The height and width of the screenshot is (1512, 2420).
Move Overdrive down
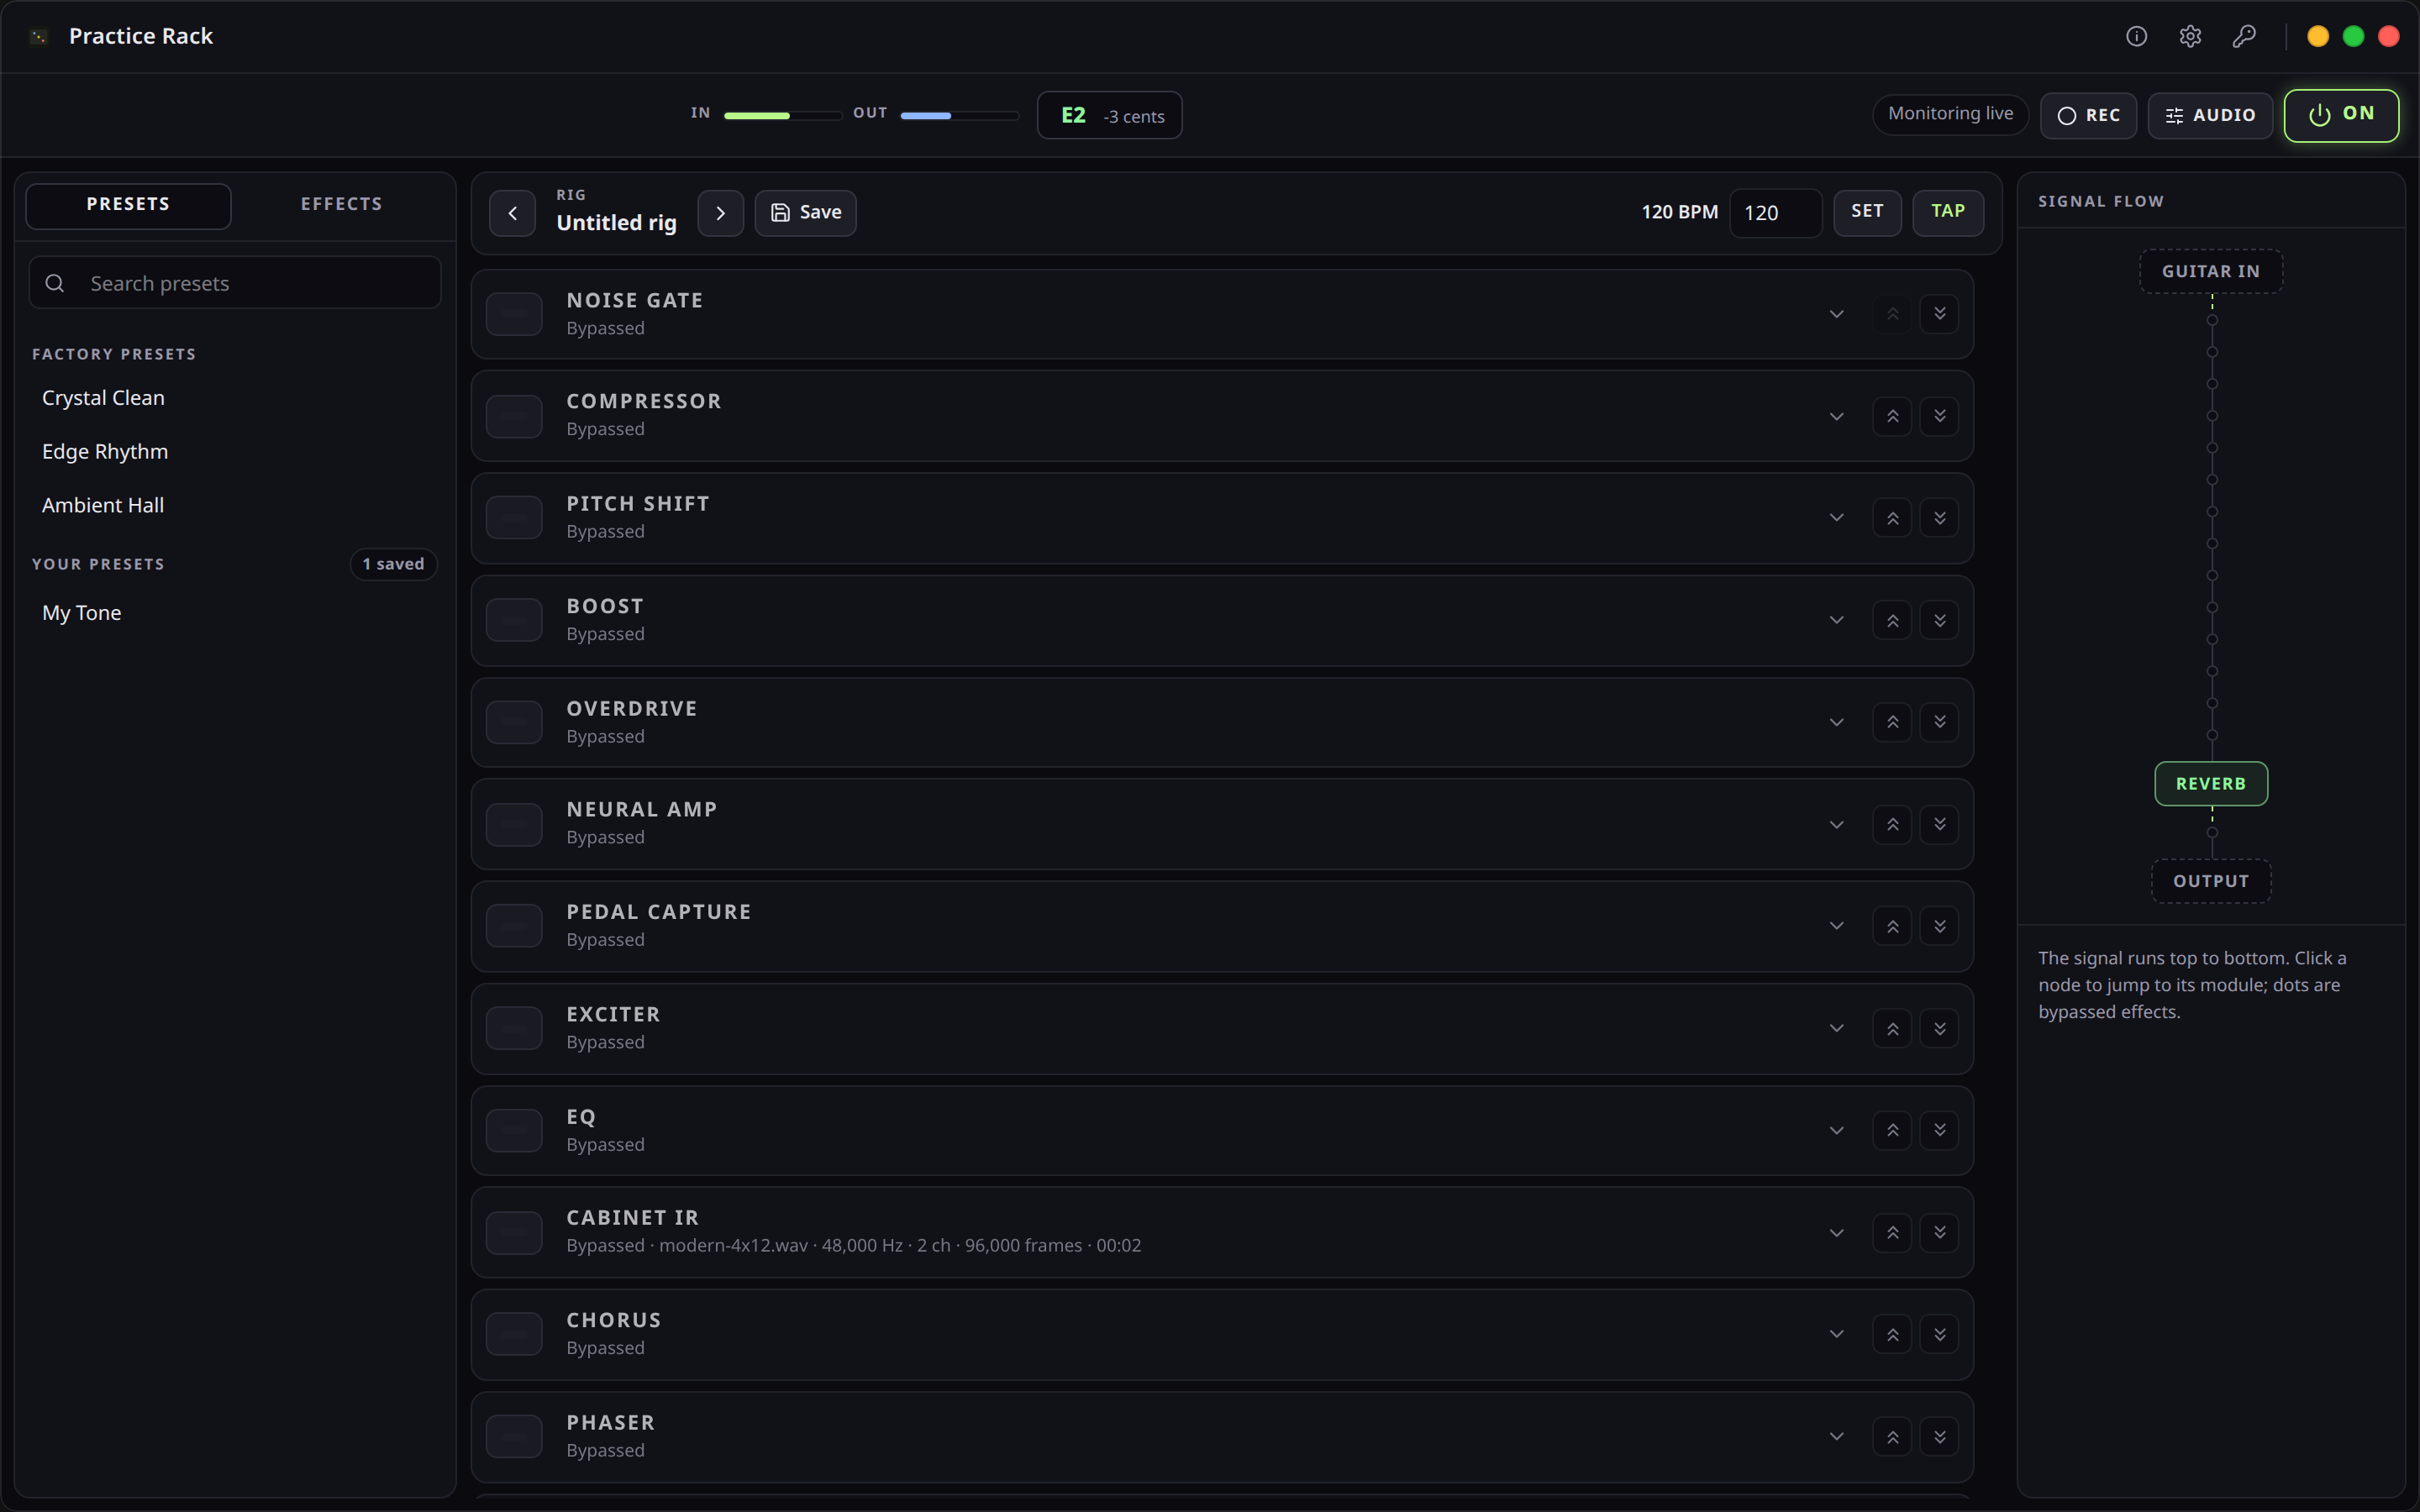tap(1939, 722)
